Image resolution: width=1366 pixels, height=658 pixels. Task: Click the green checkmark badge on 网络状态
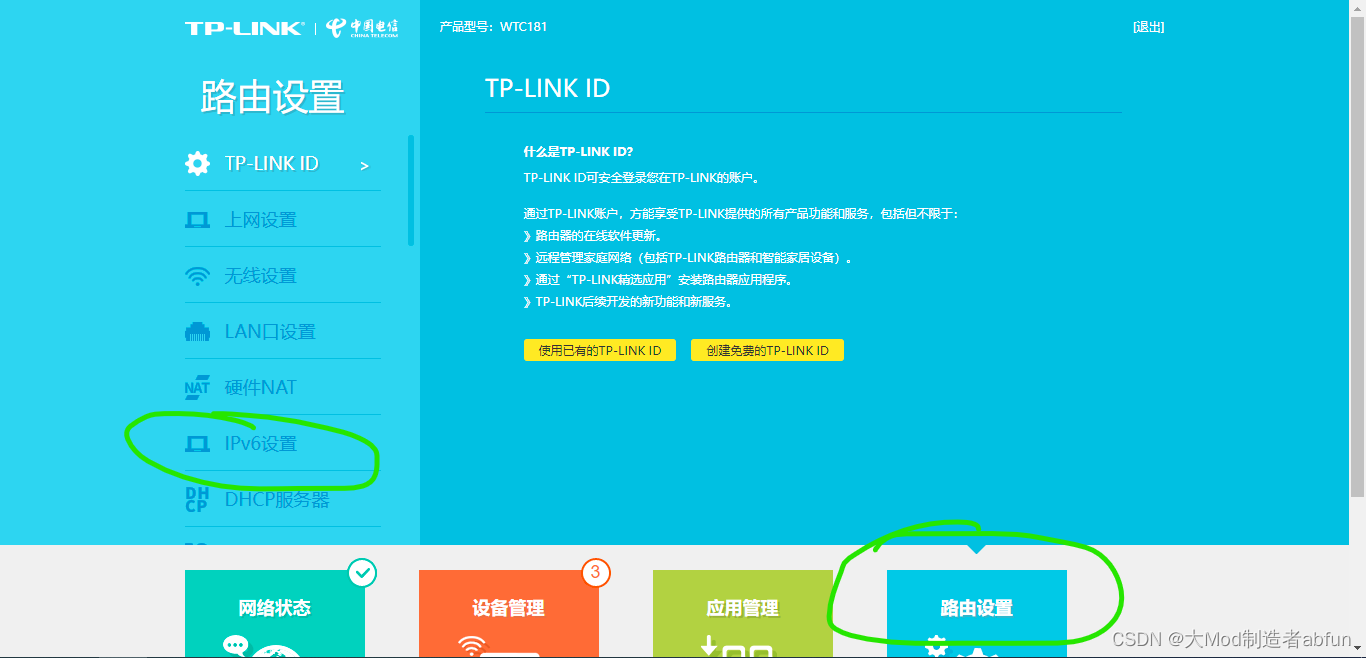pos(362,573)
